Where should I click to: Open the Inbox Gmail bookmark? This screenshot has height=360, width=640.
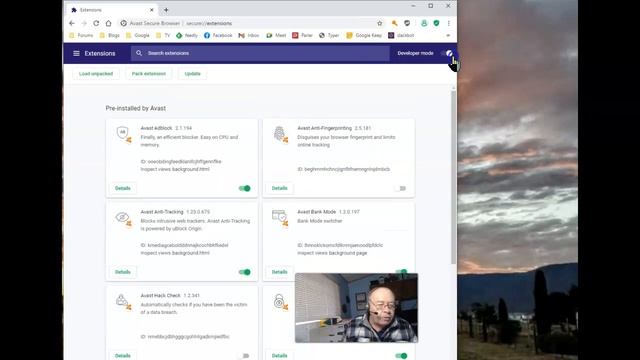click(x=249, y=36)
